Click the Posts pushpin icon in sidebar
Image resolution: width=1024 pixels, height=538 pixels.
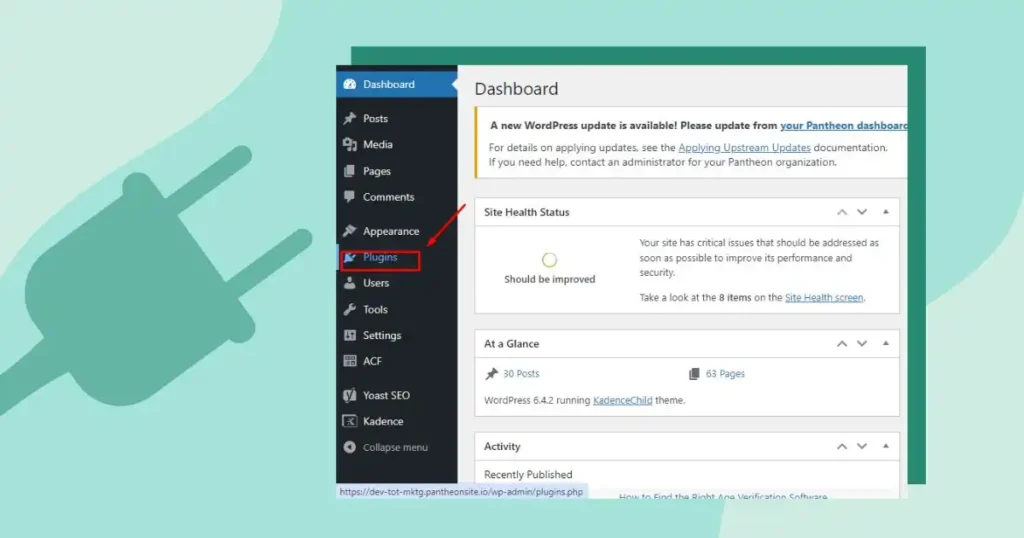pyautogui.click(x=350, y=118)
